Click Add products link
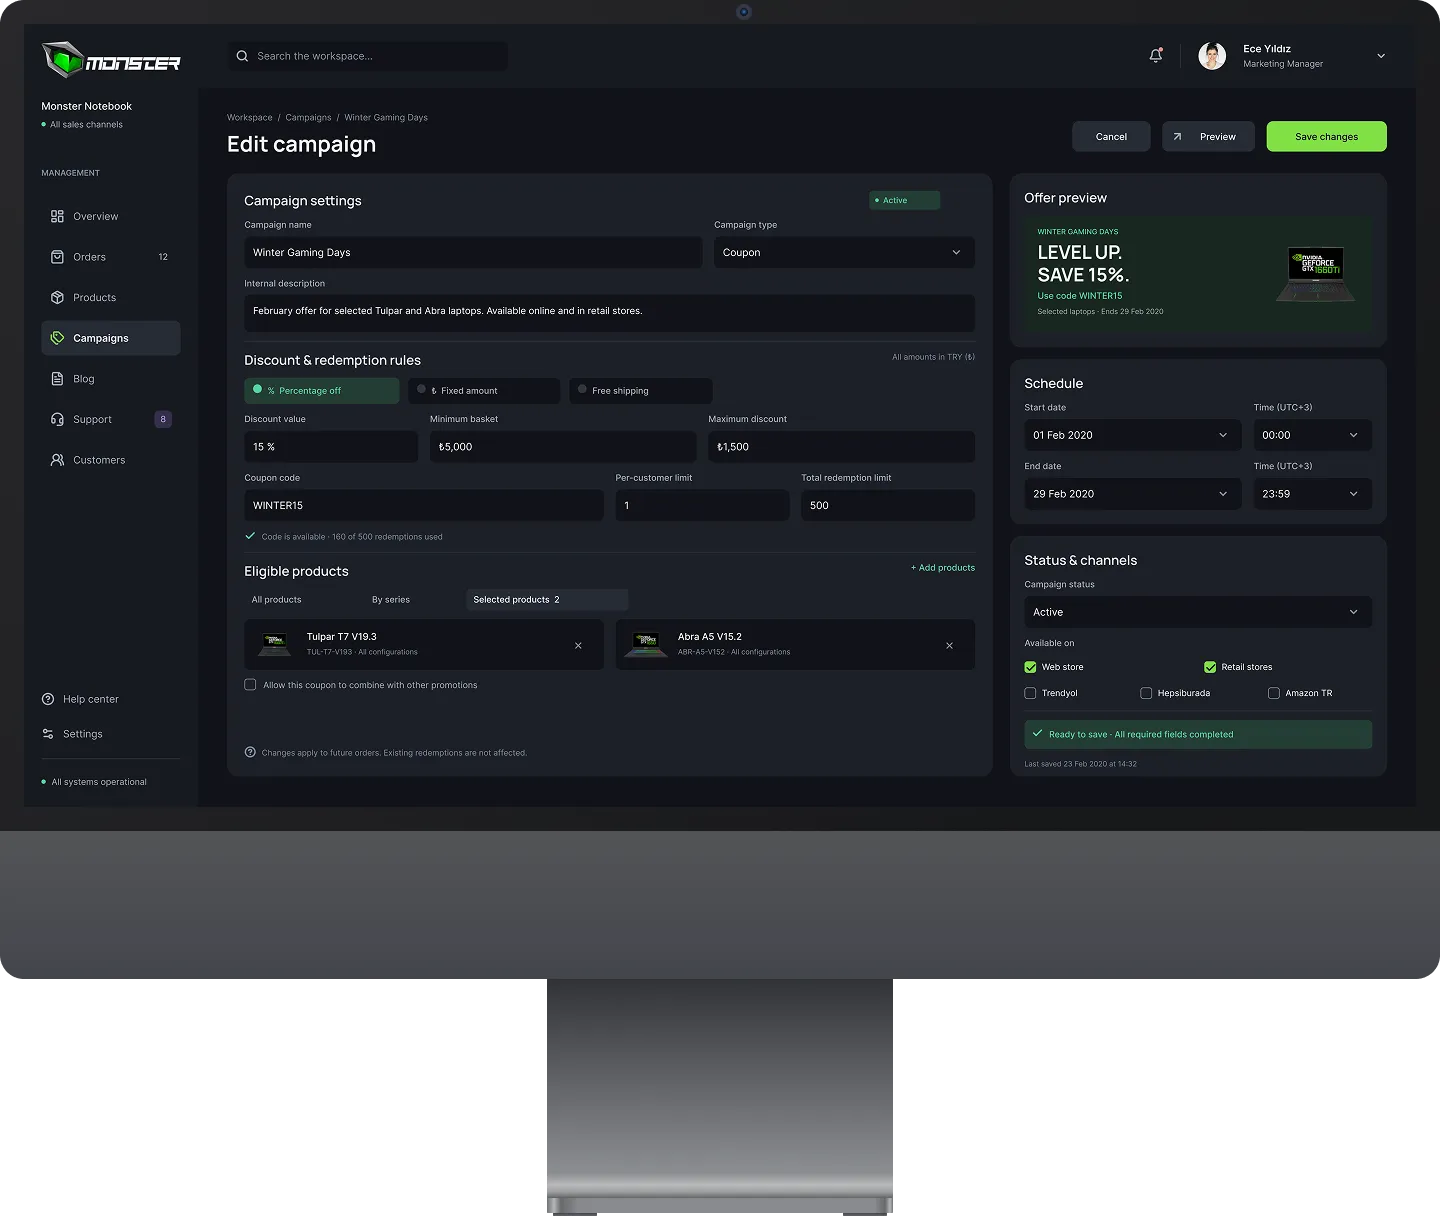 pyautogui.click(x=943, y=568)
